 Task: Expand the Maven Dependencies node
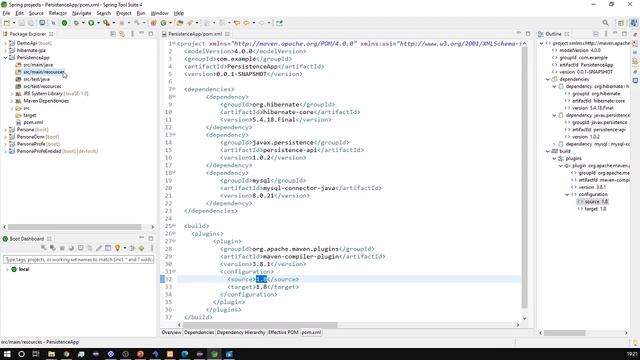point(12,101)
